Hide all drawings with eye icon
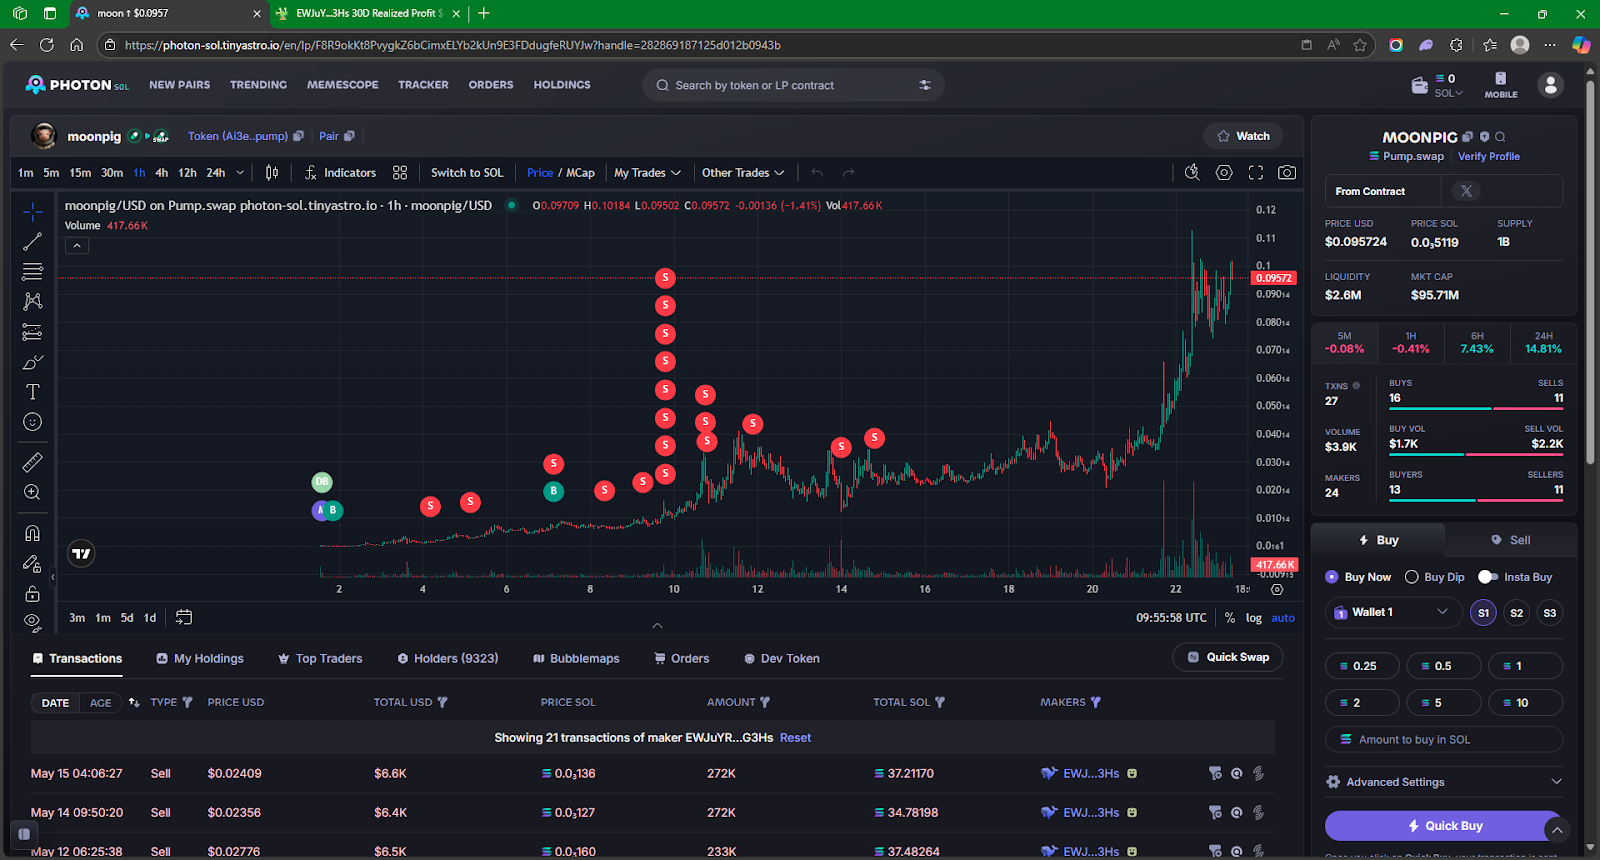The image size is (1600, 860). [32, 622]
